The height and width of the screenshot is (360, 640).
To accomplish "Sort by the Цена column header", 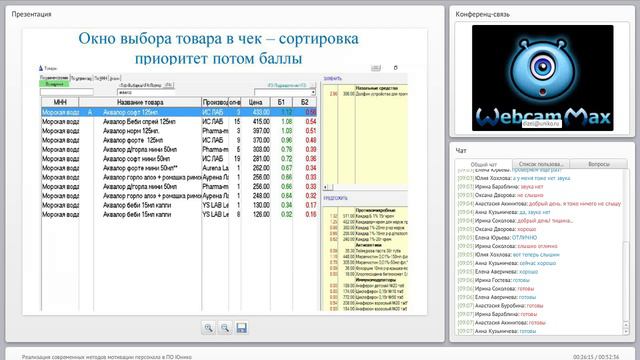I will [256, 102].
